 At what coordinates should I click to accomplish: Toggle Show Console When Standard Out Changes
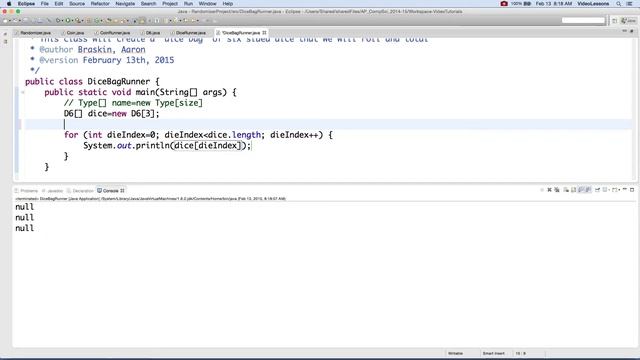580,190
